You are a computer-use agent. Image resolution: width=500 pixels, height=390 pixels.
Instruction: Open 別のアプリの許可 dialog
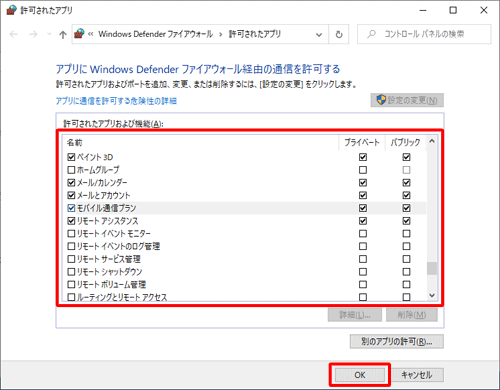coord(397,341)
